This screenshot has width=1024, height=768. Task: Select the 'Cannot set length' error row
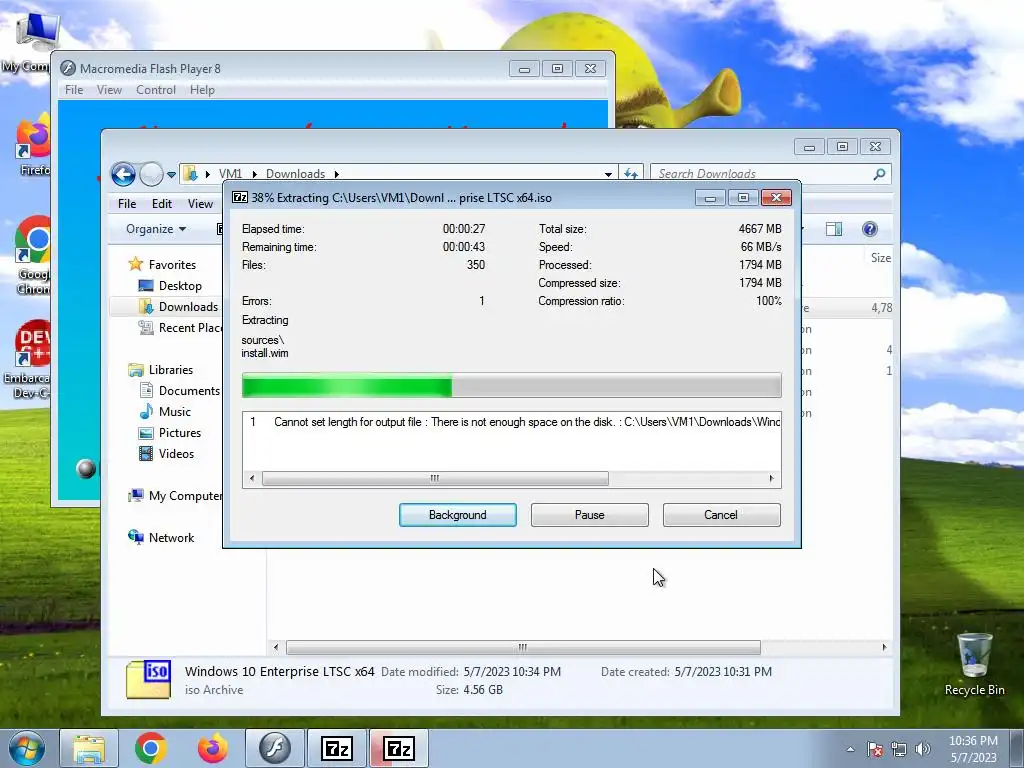pyautogui.click(x=511, y=422)
